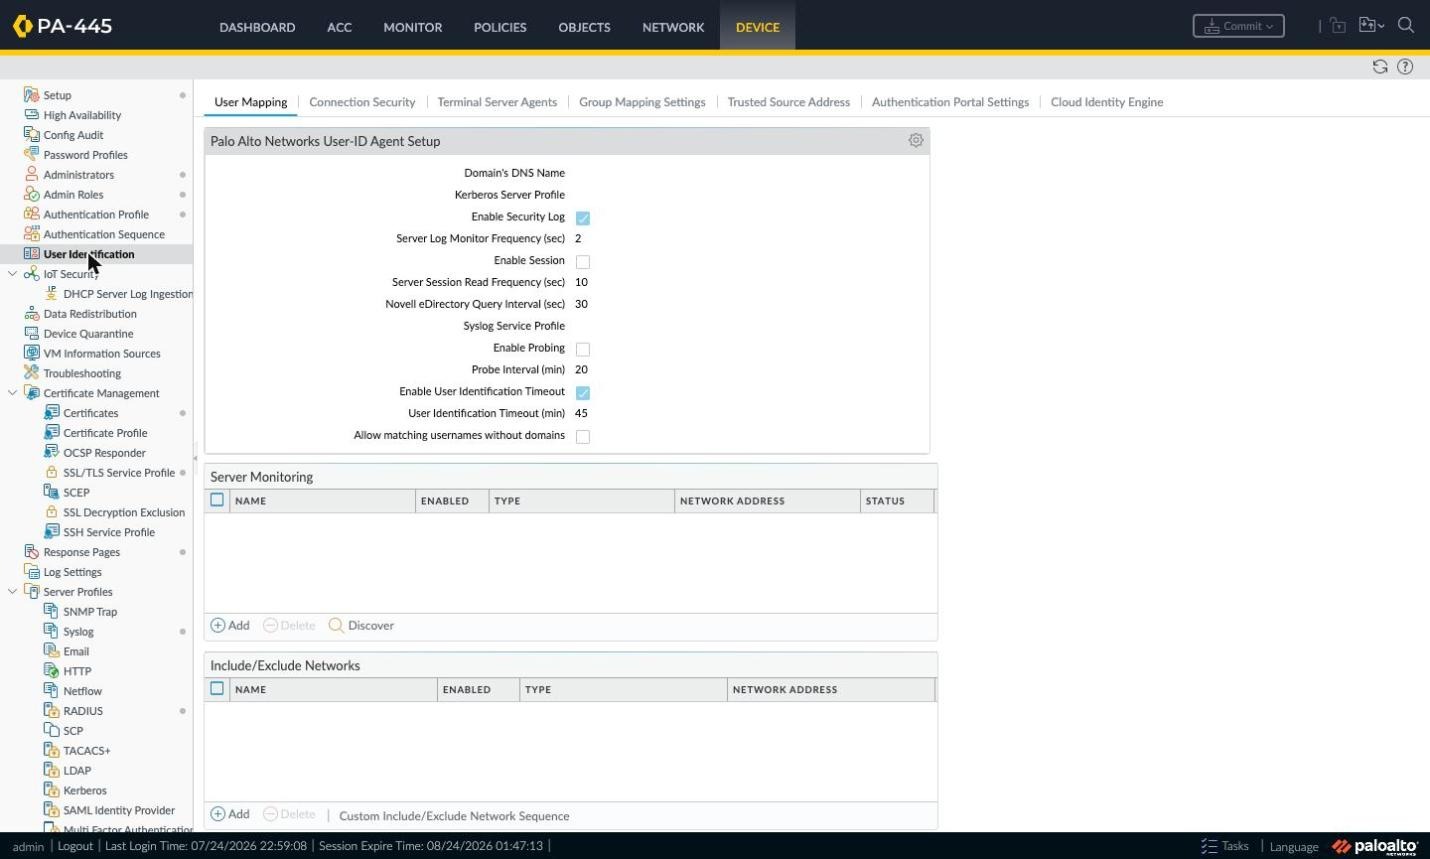
Task: Toggle the Enable Probing checkbox
Action: tap(583, 349)
